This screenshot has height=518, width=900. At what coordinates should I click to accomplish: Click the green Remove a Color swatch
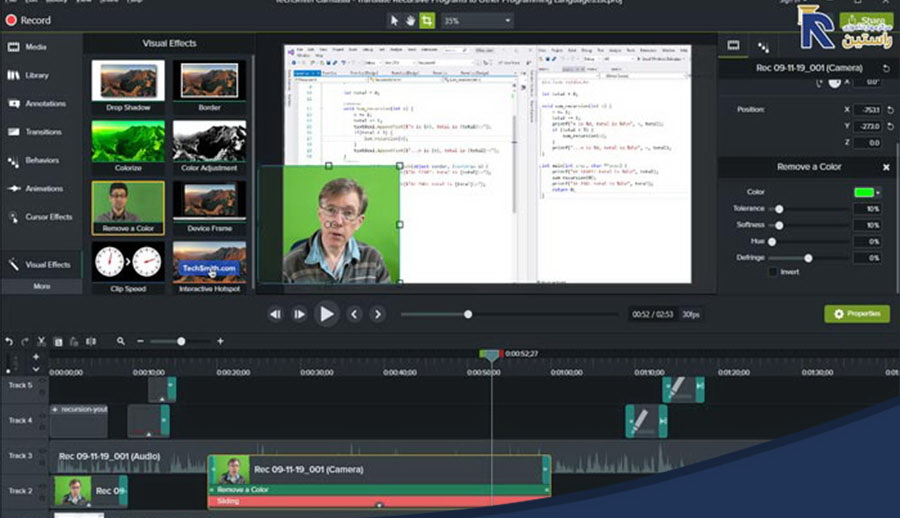[x=862, y=192]
